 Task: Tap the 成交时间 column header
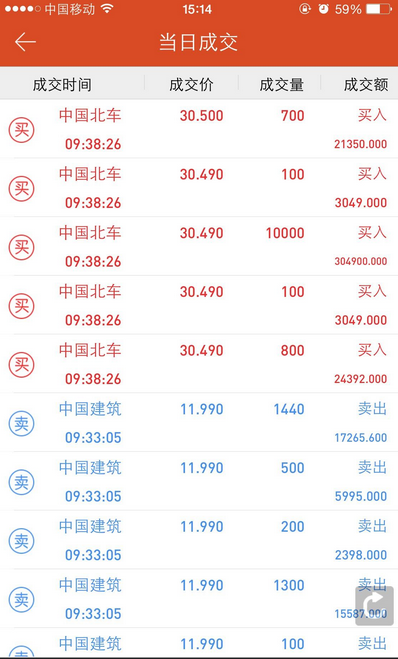tap(62, 85)
